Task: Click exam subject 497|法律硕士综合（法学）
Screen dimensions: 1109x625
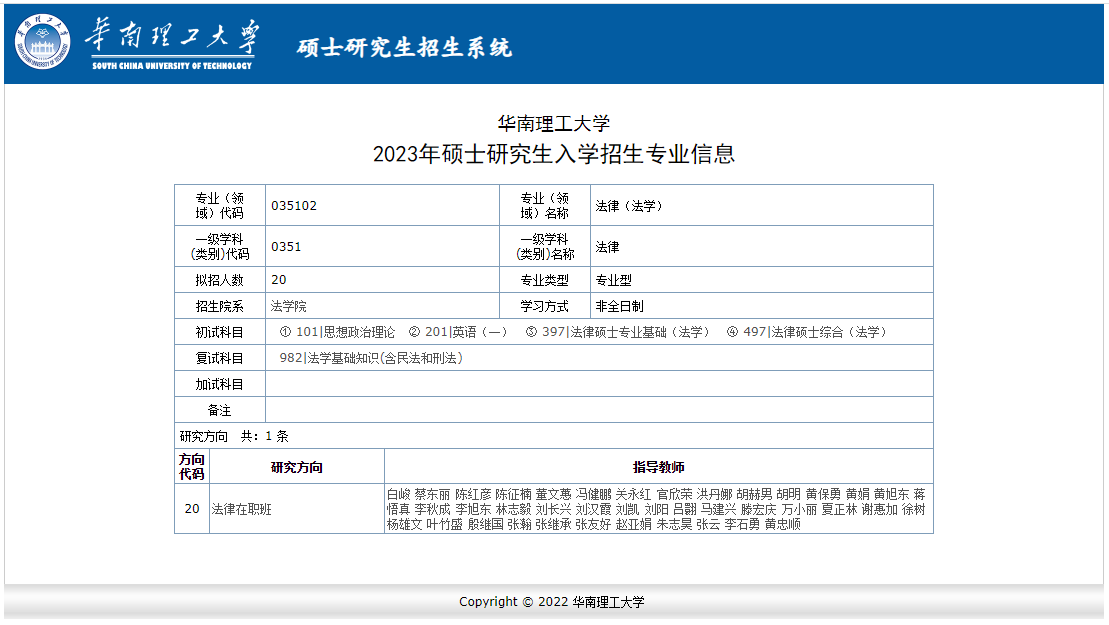Action: 807,332
